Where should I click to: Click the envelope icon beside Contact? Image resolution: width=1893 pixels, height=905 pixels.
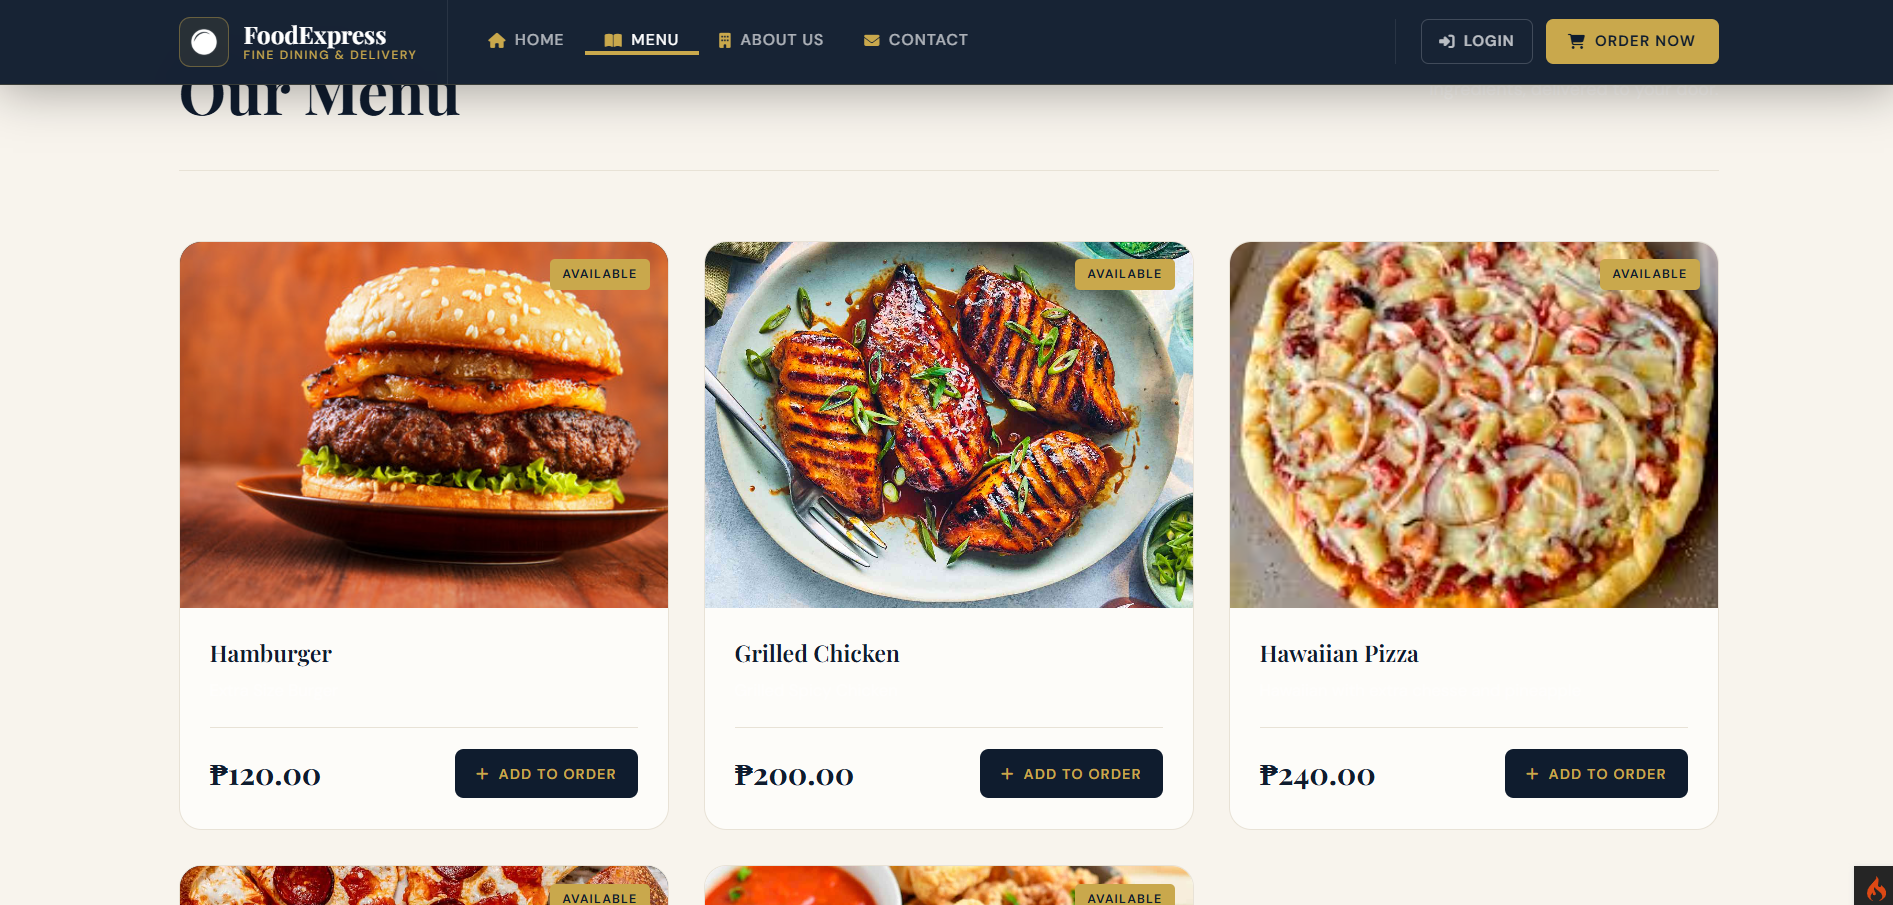click(x=872, y=40)
